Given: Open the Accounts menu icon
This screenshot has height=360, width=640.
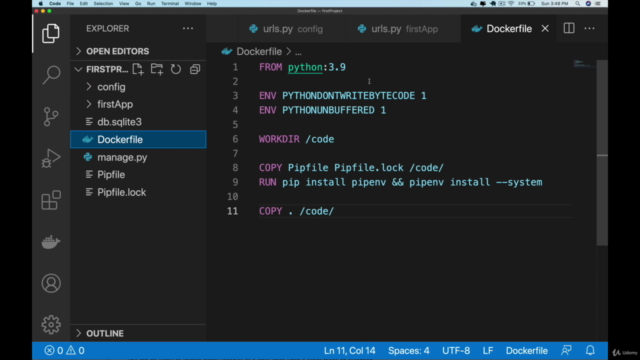Looking at the screenshot, I should pyautogui.click(x=51, y=283).
